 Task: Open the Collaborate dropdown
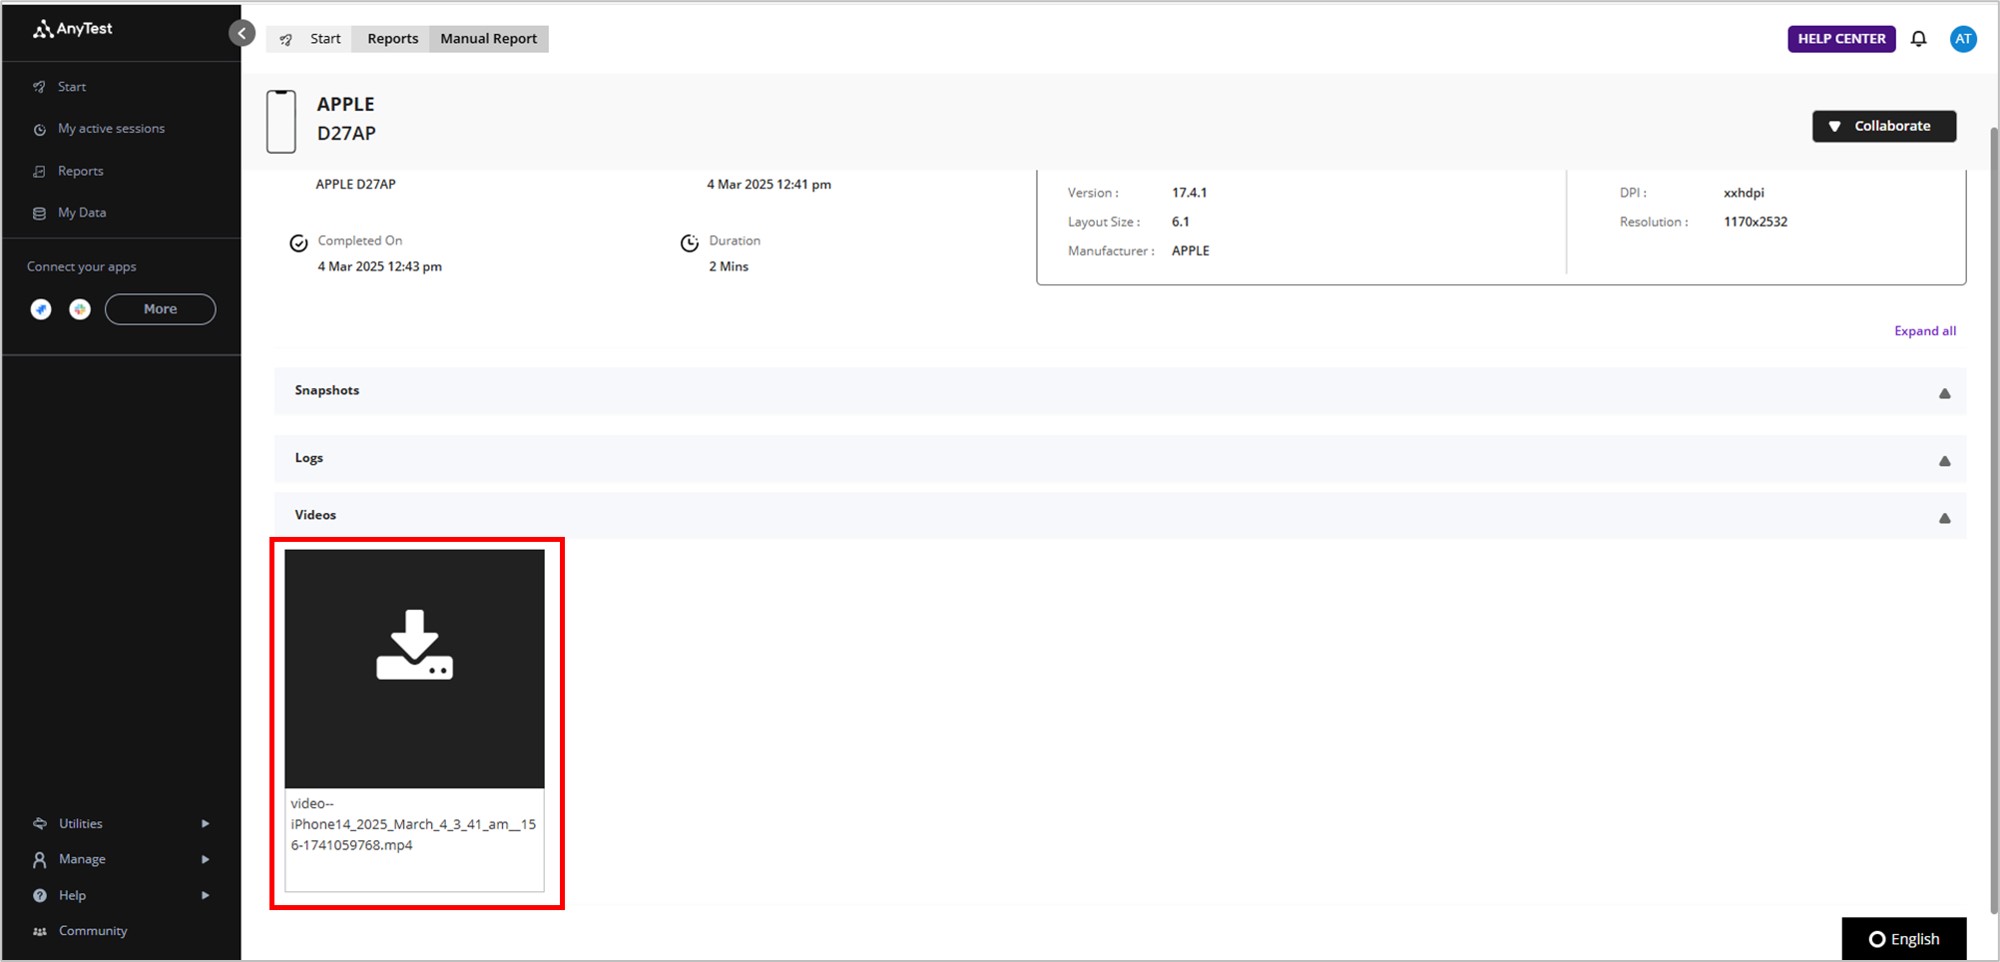click(1884, 126)
